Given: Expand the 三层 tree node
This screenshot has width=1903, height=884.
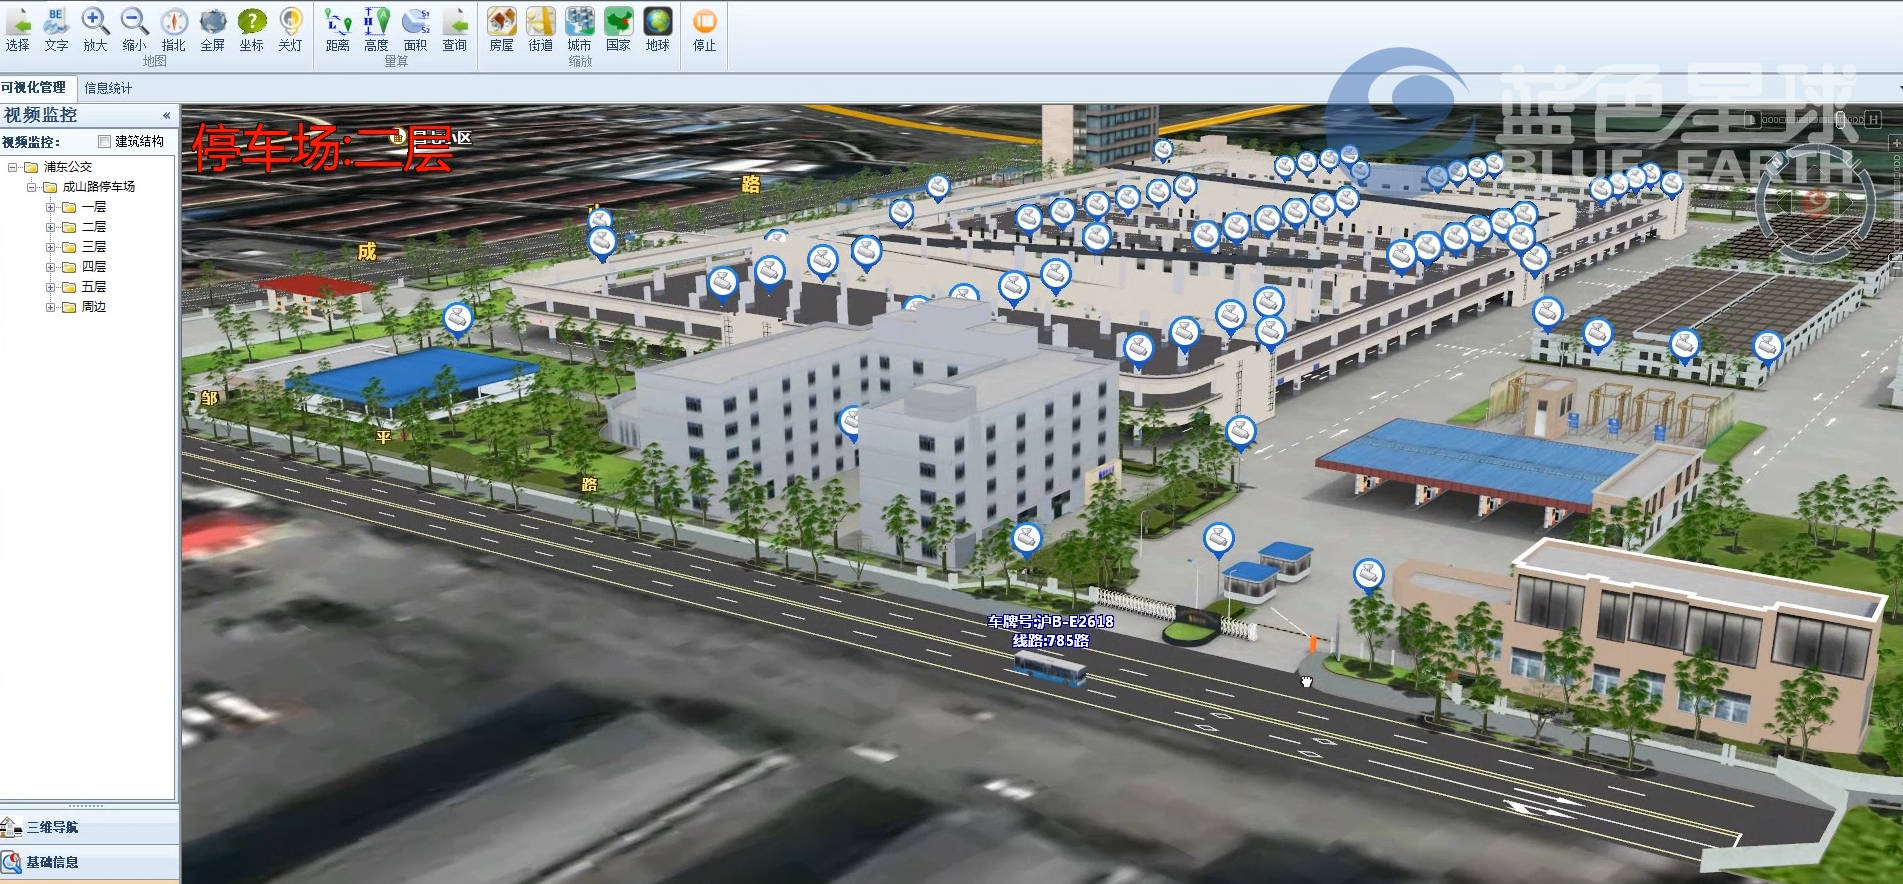Looking at the screenshot, I should tap(50, 247).
